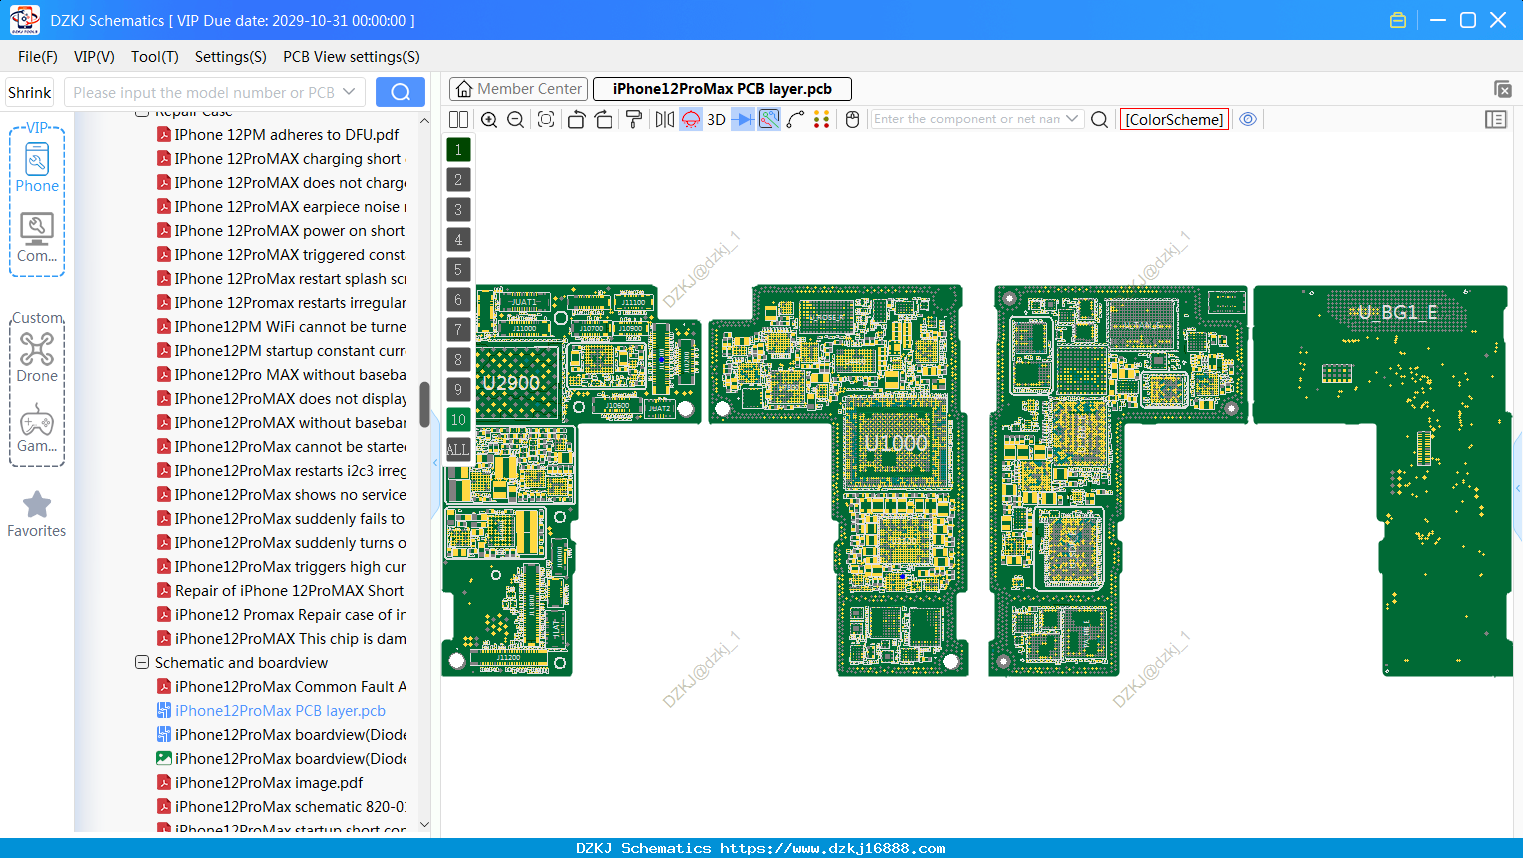Click the mirror flip board icon
1523x858 pixels.
[665, 119]
